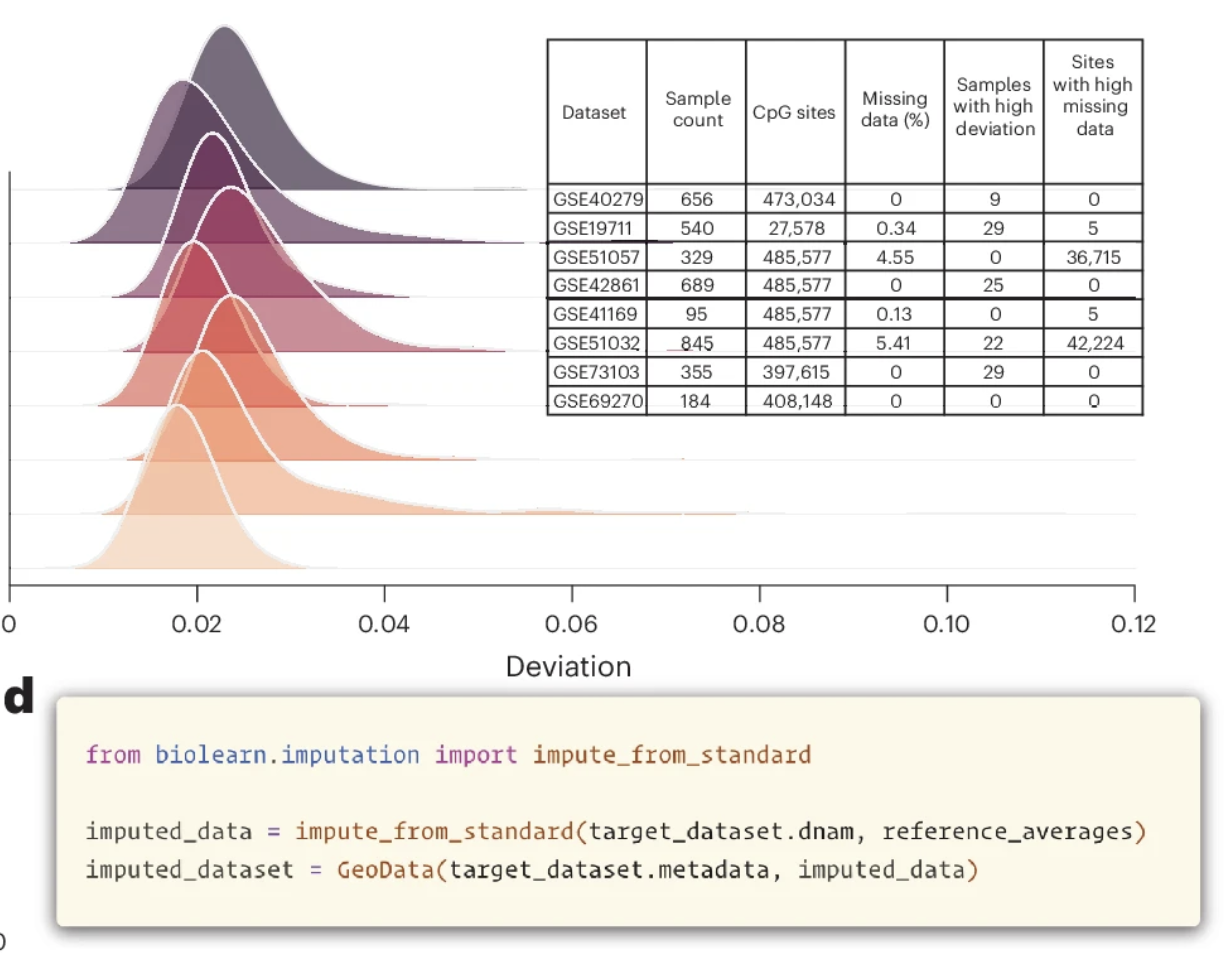Click "Samples with high deviation" header
The image size is (1230, 966).
[x=993, y=108]
